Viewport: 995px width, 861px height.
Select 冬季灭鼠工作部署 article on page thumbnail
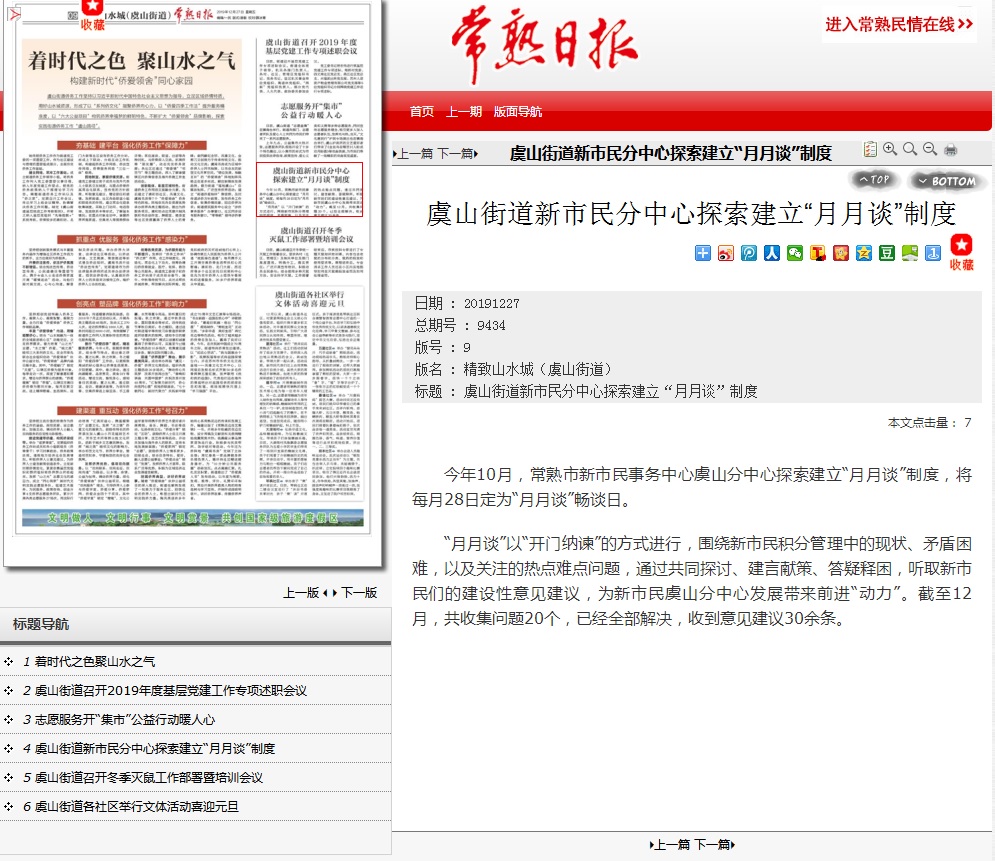311,251
